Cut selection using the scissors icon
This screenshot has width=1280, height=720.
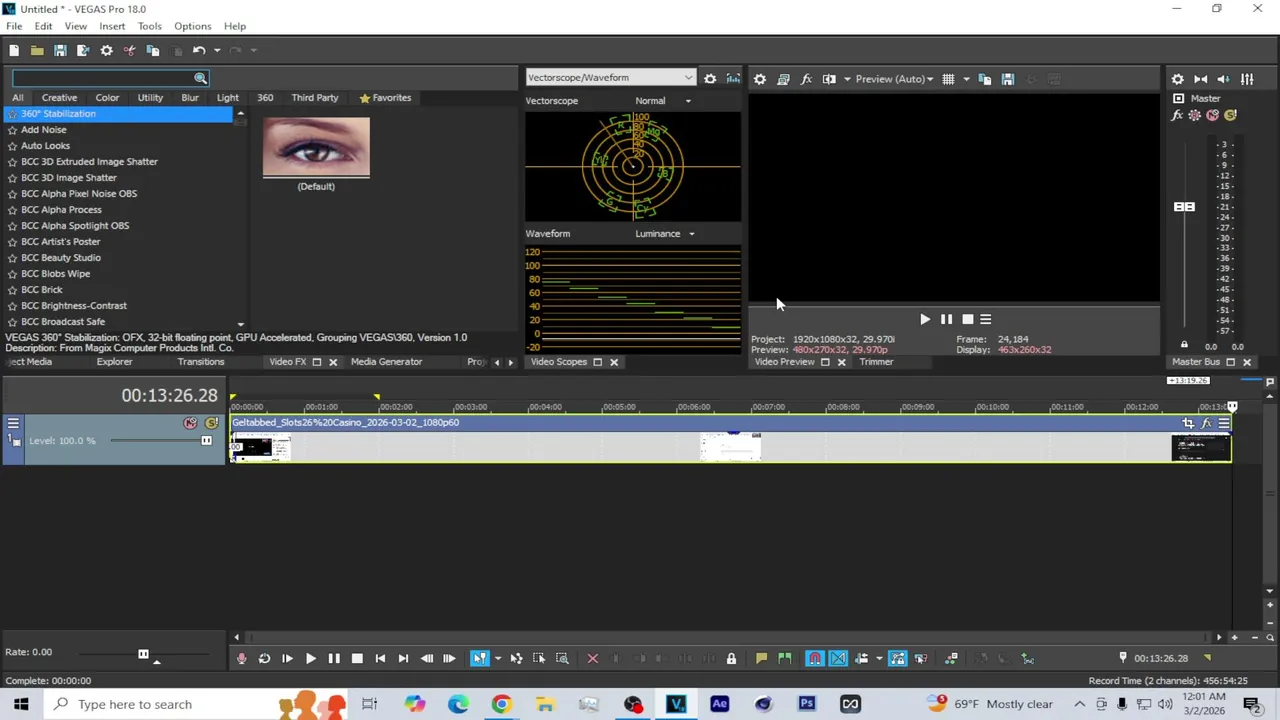(x=130, y=50)
